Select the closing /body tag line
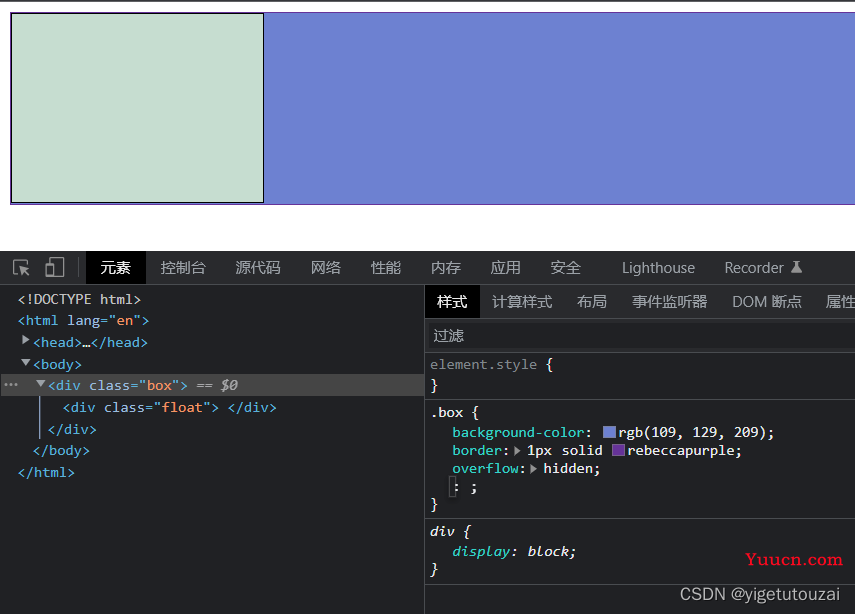The image size is (855, 614). (61, 450)
